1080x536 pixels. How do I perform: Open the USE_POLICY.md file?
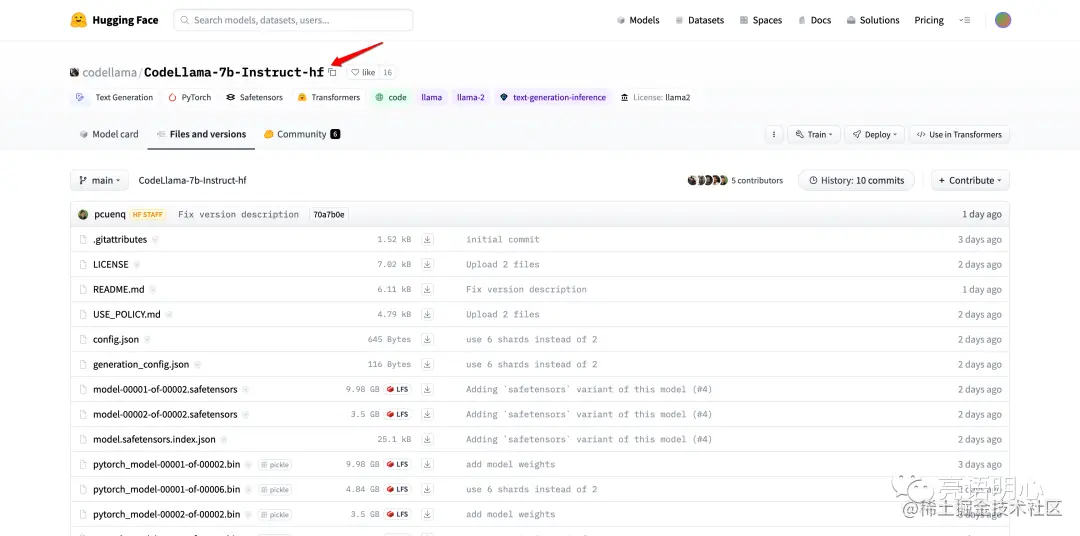[x=127, y=314]
